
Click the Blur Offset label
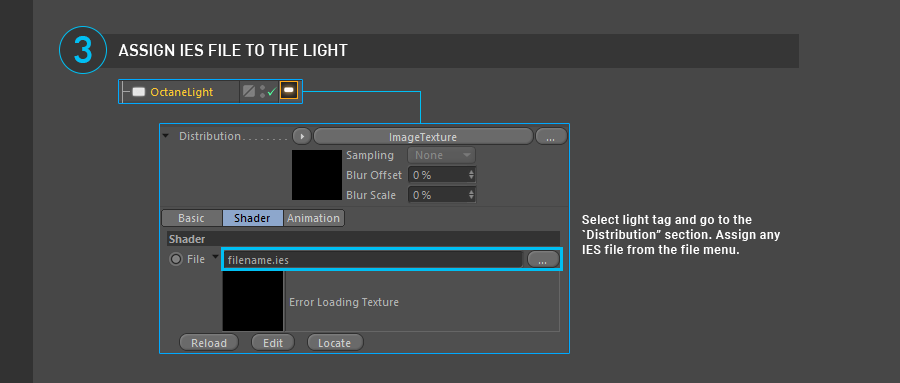point(374,175)
